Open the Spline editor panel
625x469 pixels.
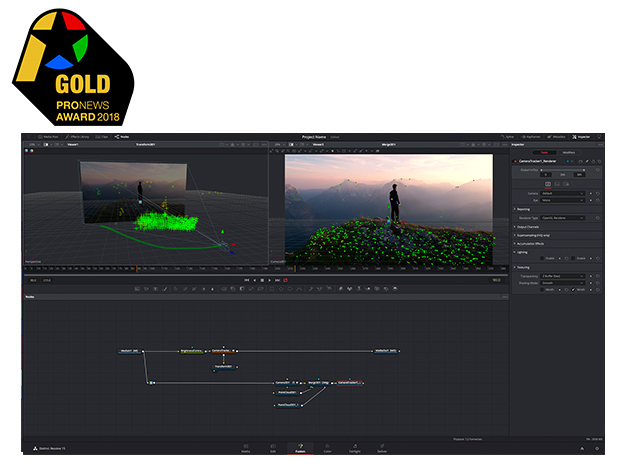point(509,137)
